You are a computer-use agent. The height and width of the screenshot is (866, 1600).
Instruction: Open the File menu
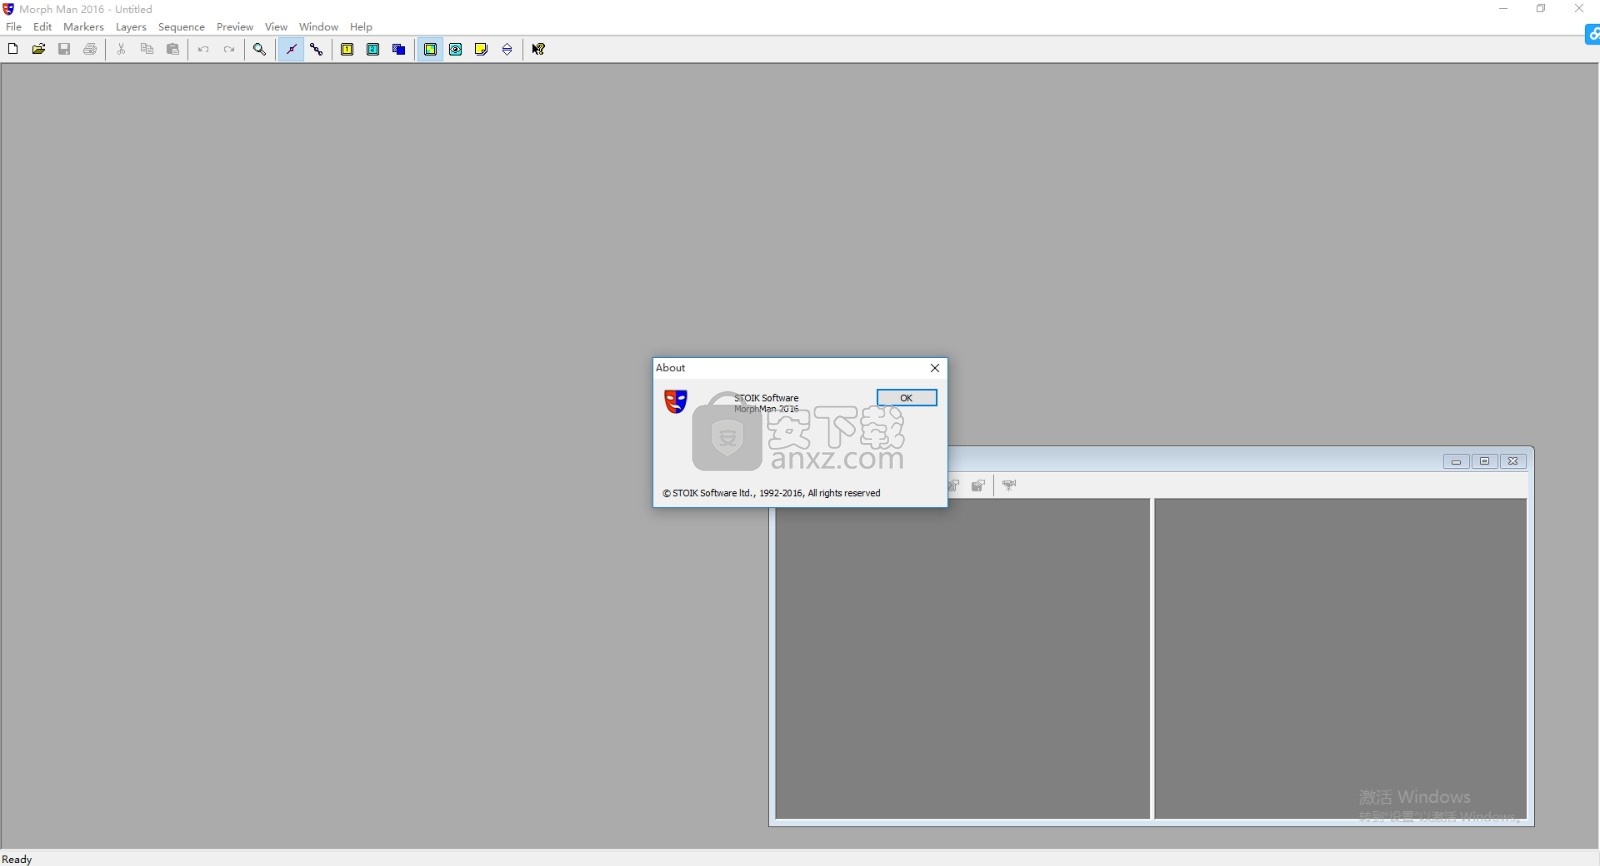pos(14,27)
